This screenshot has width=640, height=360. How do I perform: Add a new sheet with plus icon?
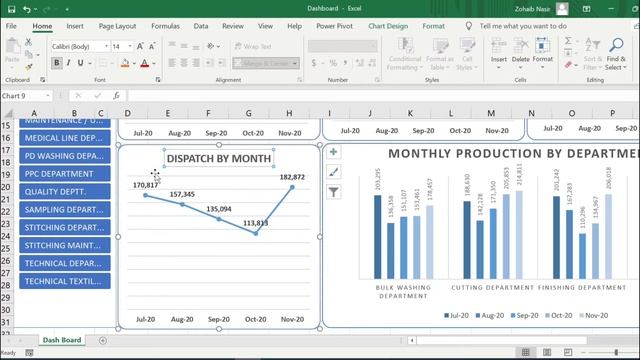pos(103,340)
